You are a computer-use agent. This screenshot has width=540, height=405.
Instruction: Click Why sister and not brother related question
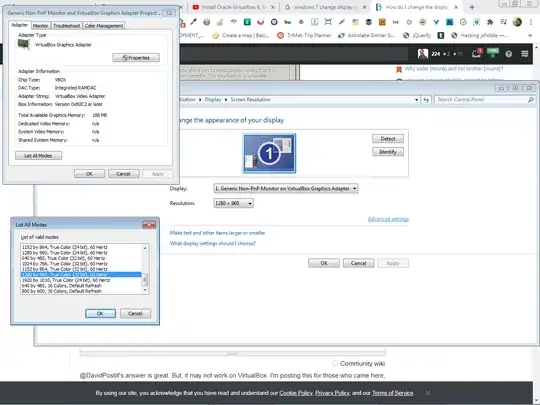click(454, 69)
